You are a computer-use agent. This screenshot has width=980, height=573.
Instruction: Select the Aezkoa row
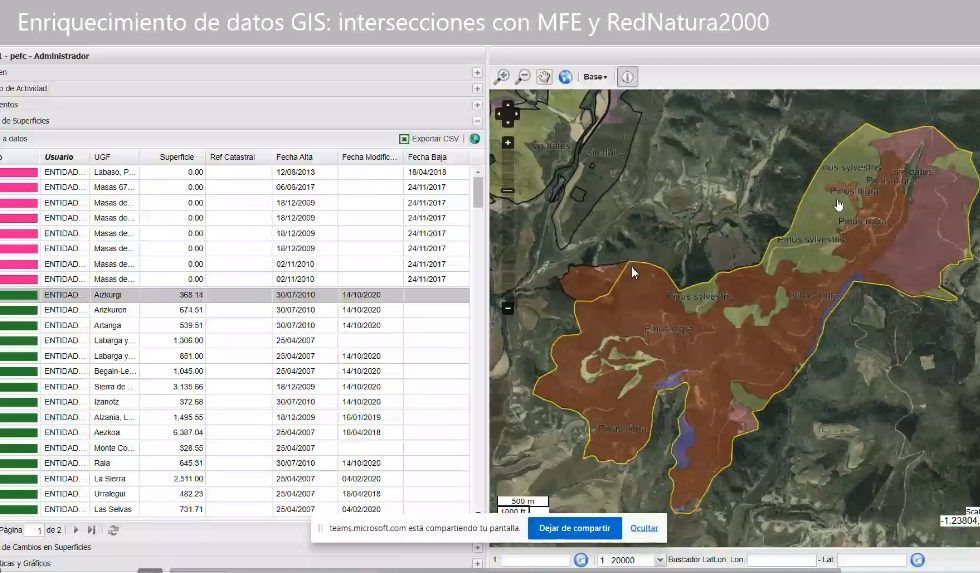point(234,432)
